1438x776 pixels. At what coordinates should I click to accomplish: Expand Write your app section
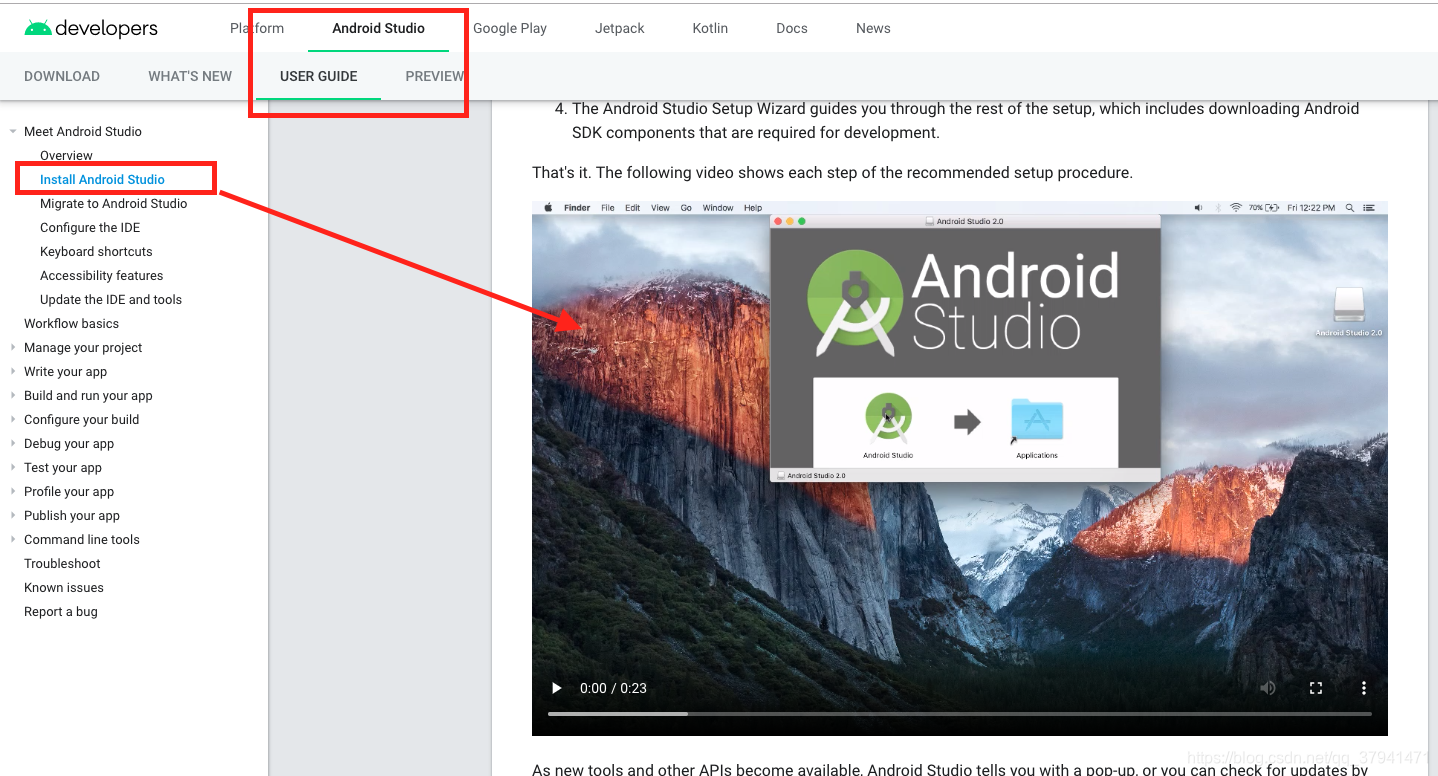click(x=13, y=372)
